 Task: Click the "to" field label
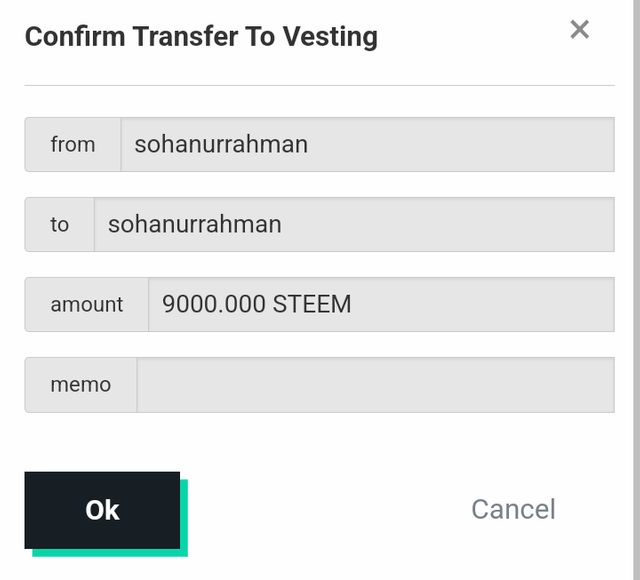pos(60,224)
